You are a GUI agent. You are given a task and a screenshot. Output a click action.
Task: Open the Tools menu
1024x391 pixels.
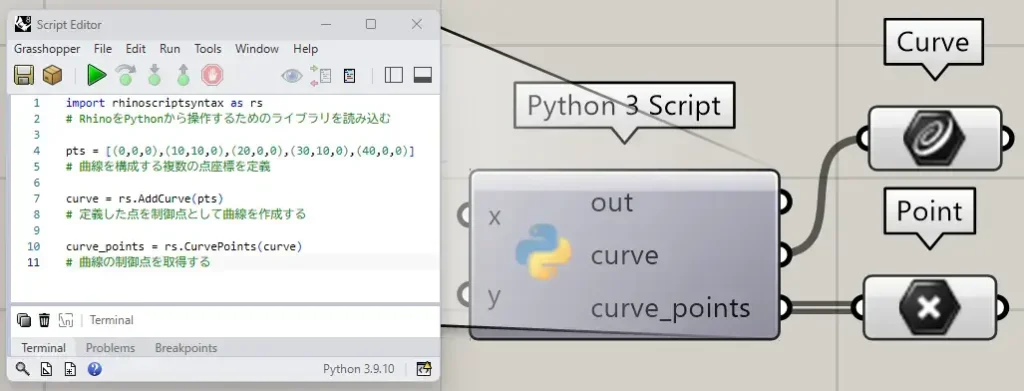click(x=208, y=49)
